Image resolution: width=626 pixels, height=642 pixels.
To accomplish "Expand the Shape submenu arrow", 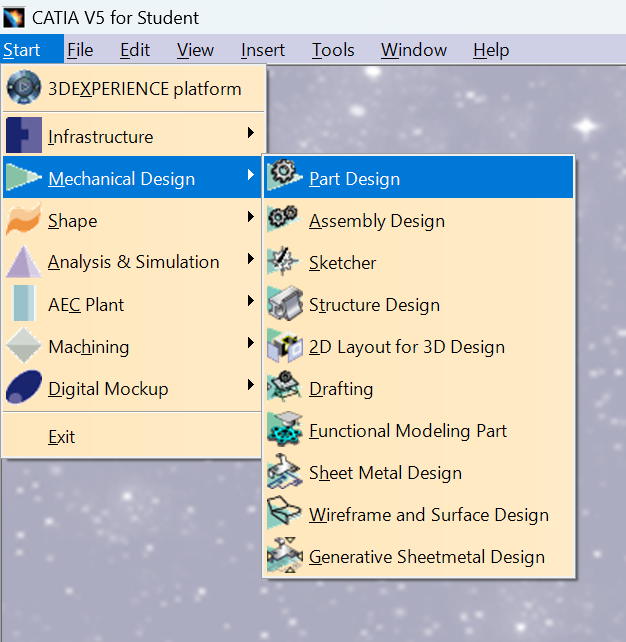I will coord(251,217).
